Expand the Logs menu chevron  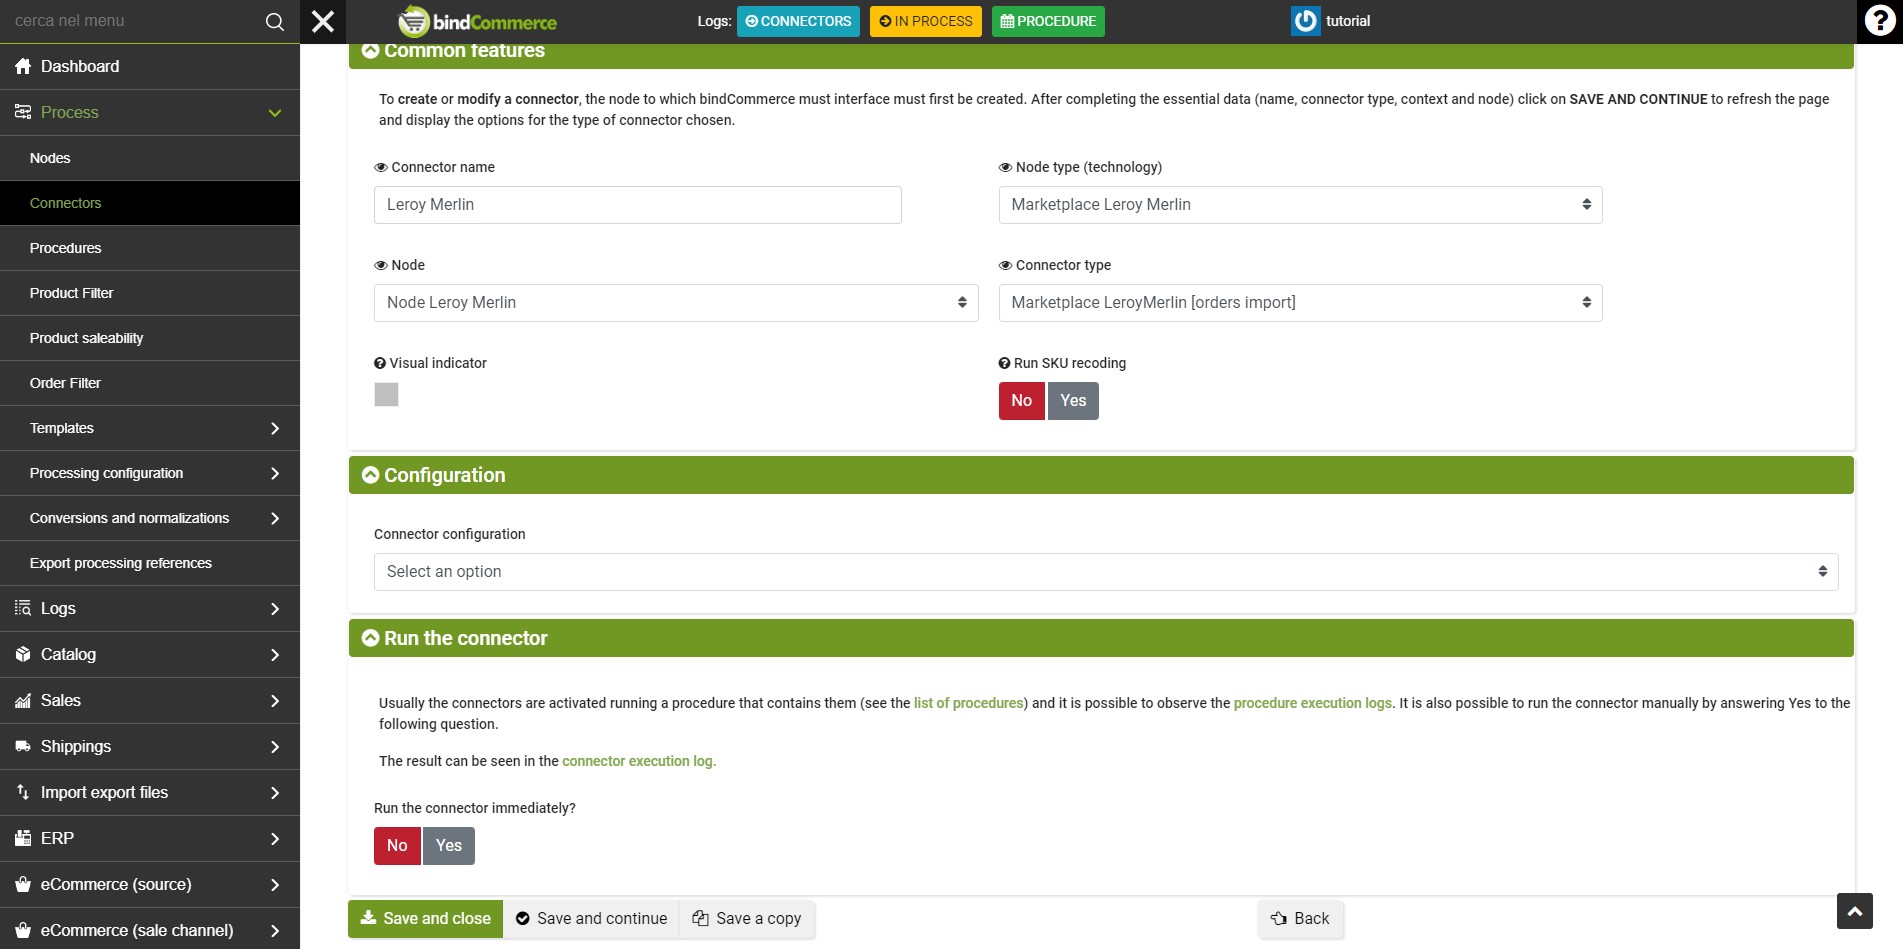[275, 608]
